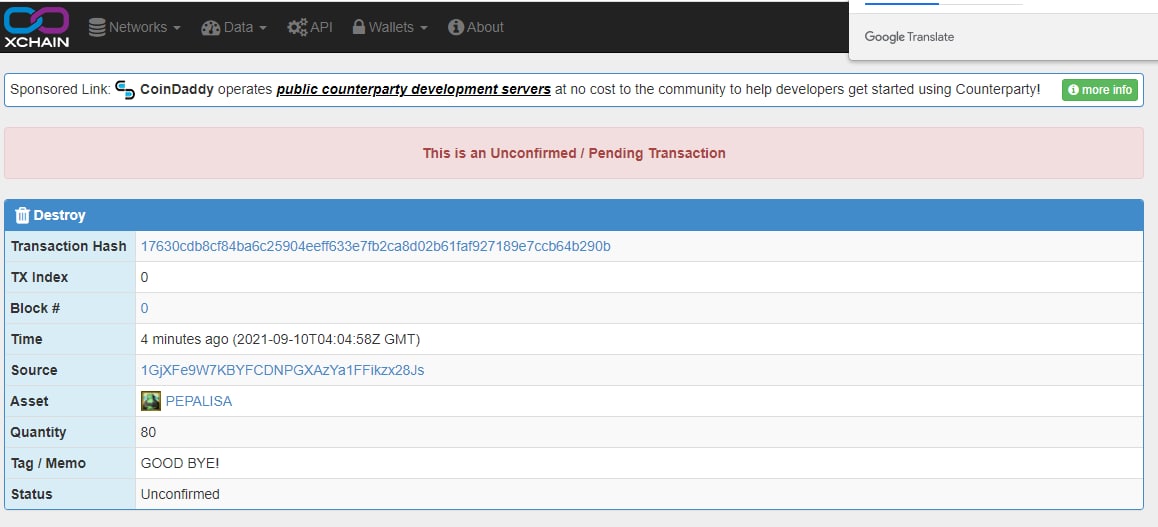
Task: Expand the Wallets dropdown menu
Action: point(390,27)
